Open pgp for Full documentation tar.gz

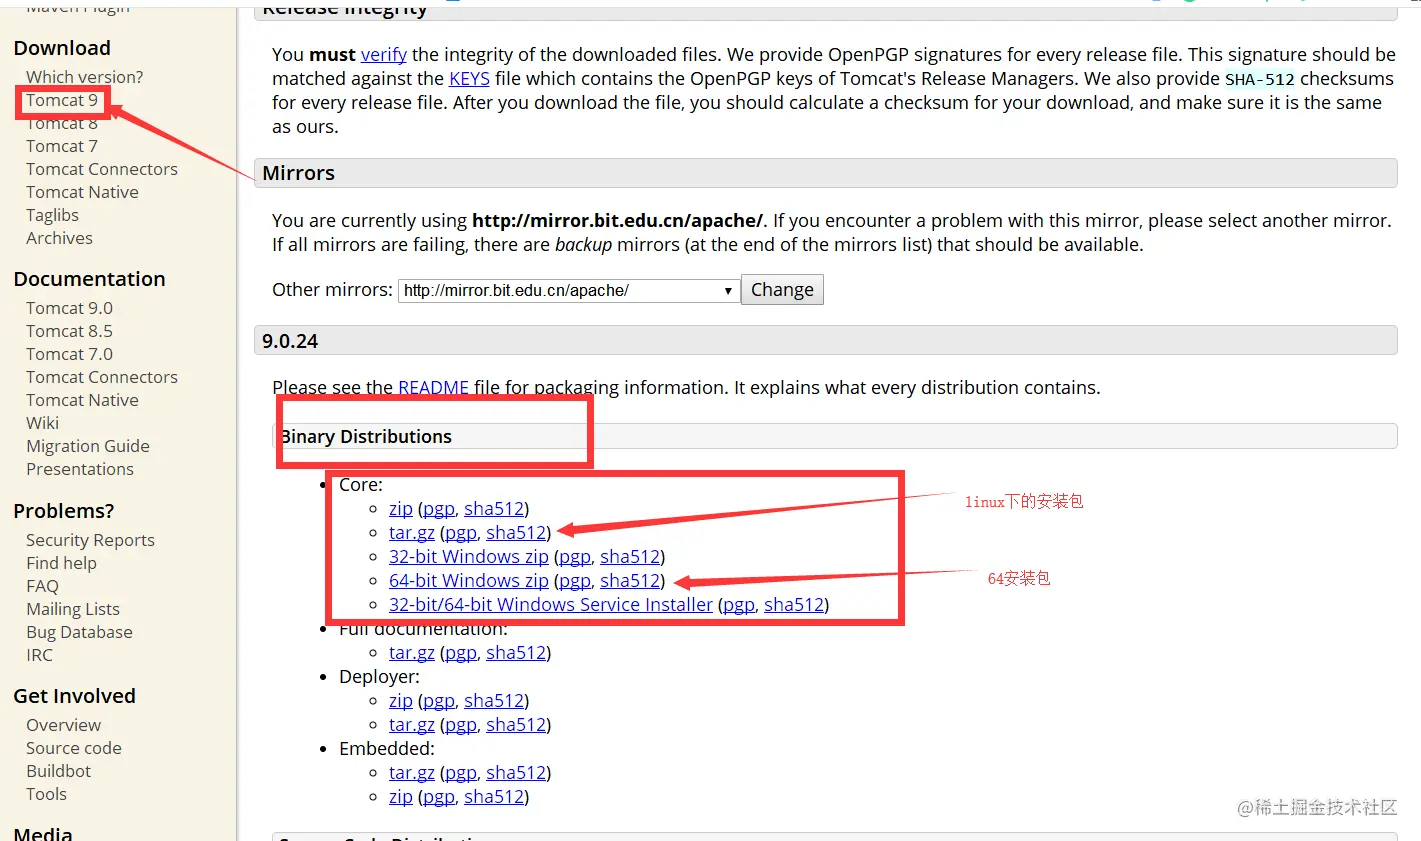pyautogui.click(x=461, y=653)
